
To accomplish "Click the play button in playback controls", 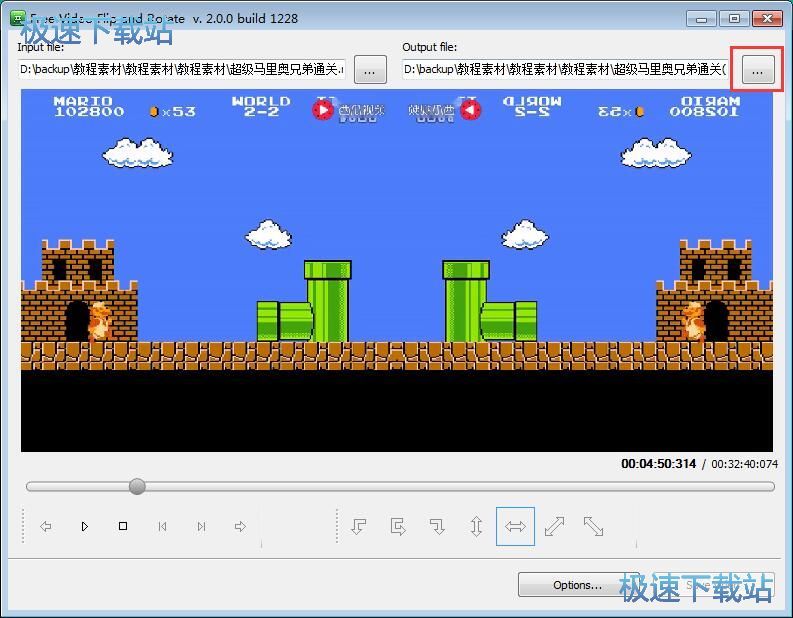I will pyautogui.click(x=84, y=526).
